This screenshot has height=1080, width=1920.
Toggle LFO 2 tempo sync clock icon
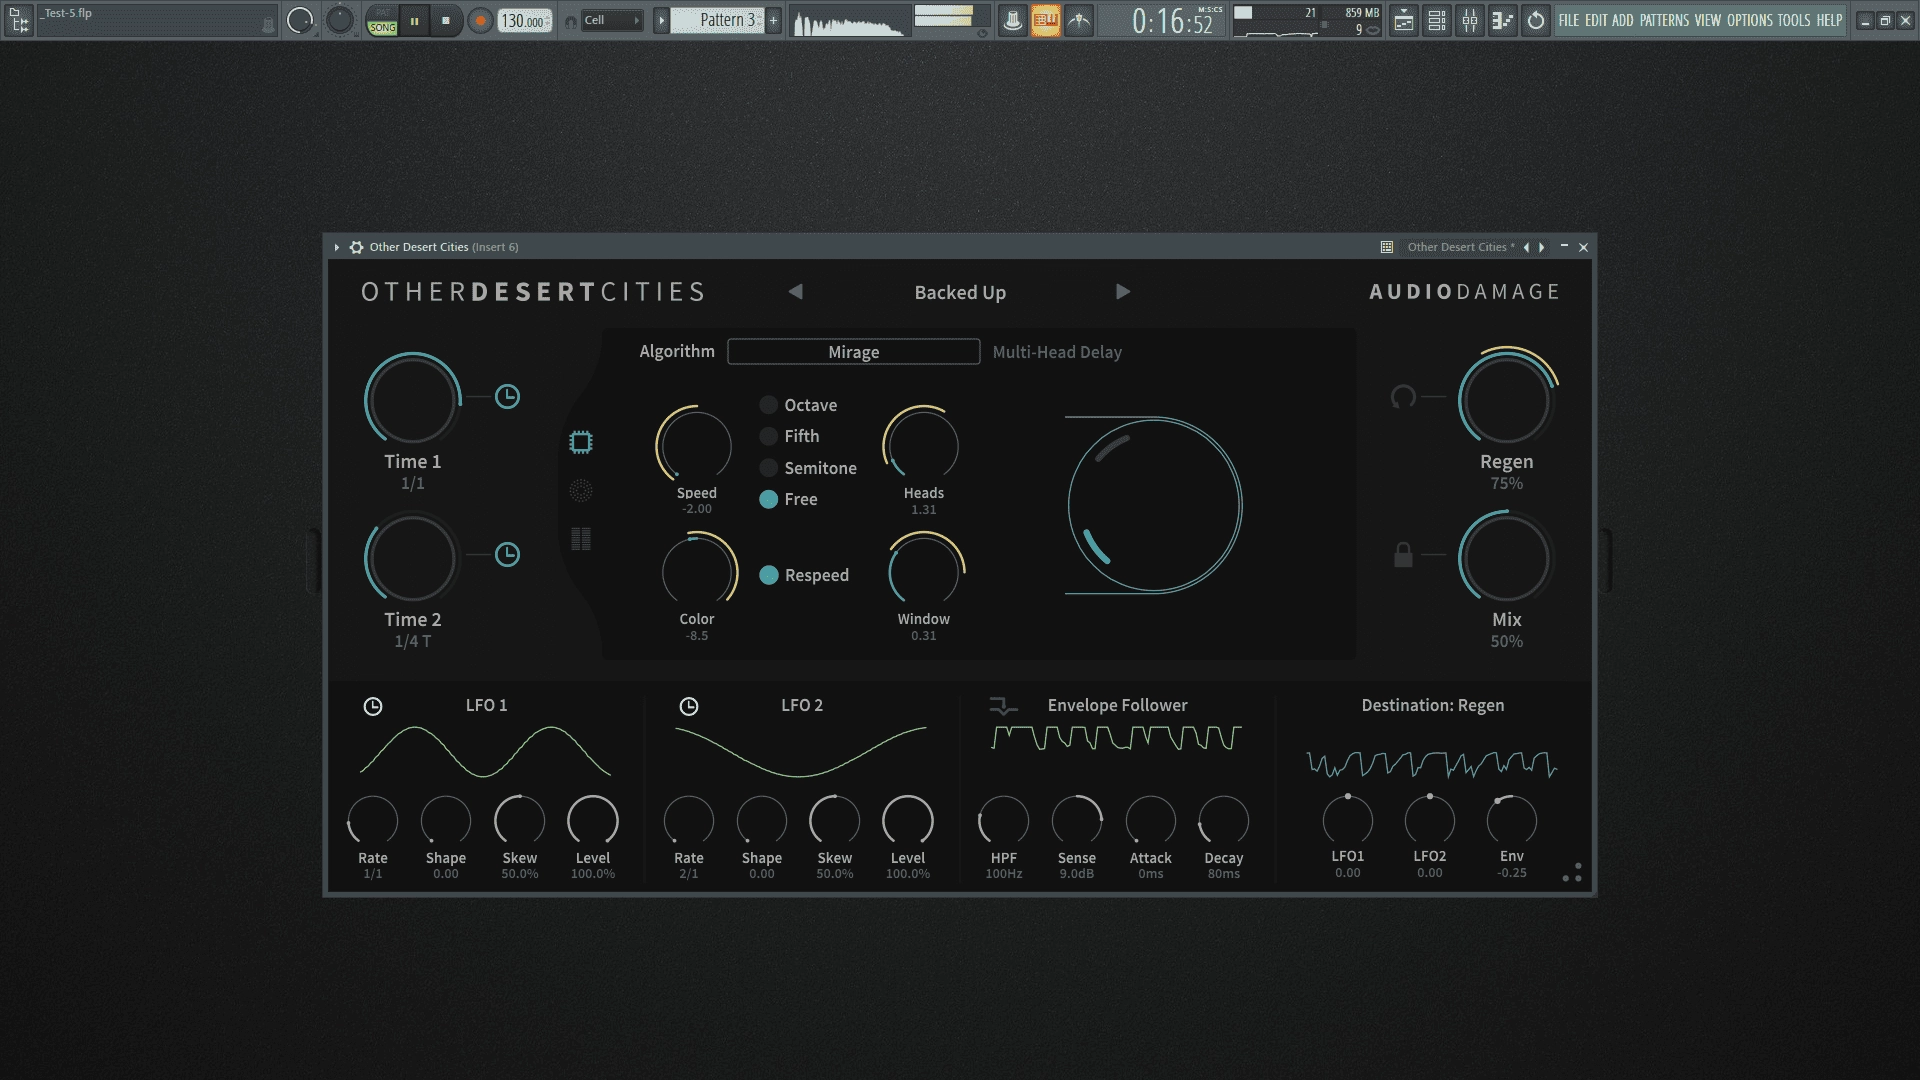tap(689, 707)
